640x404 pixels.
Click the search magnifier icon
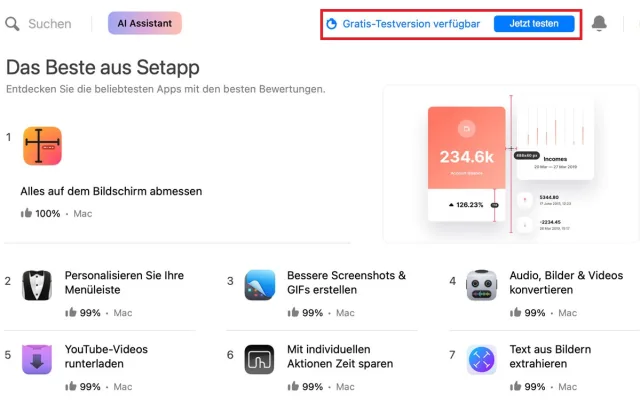(12, 23)
